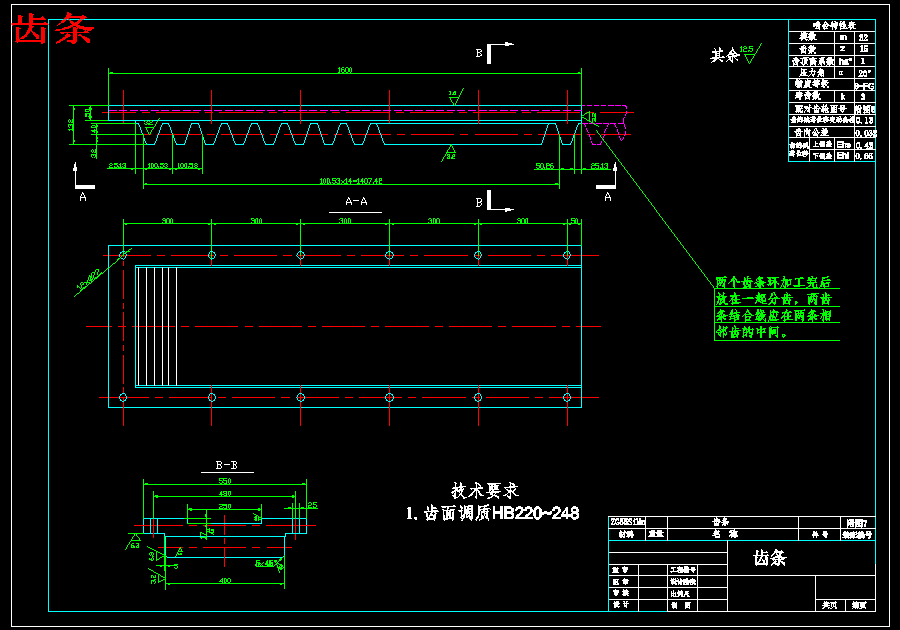
Task: Select the 齿向公差 row label
Action: 812,133
